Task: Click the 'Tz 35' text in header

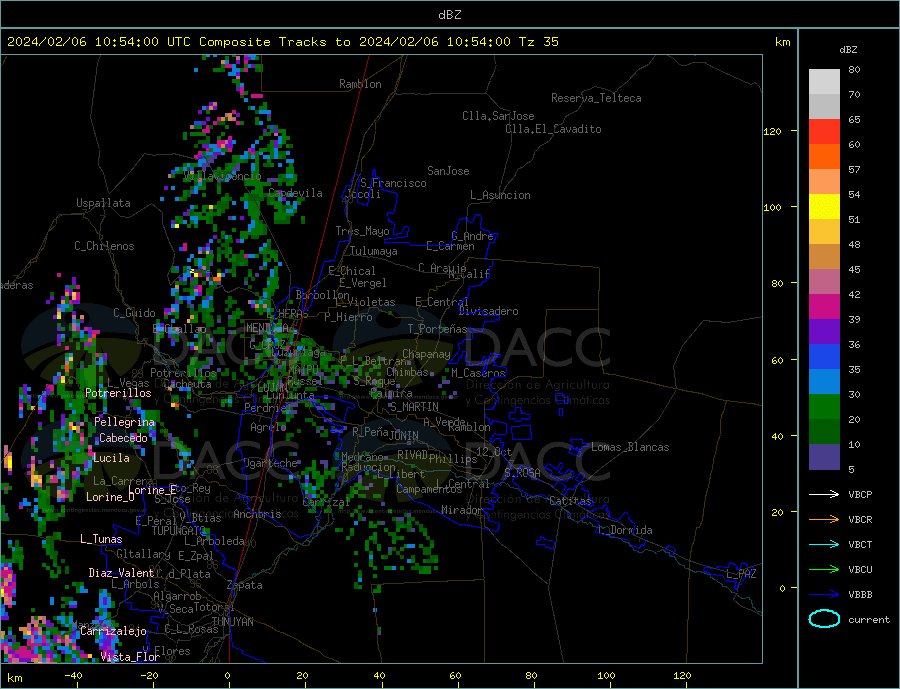Action: pos(538,42)
